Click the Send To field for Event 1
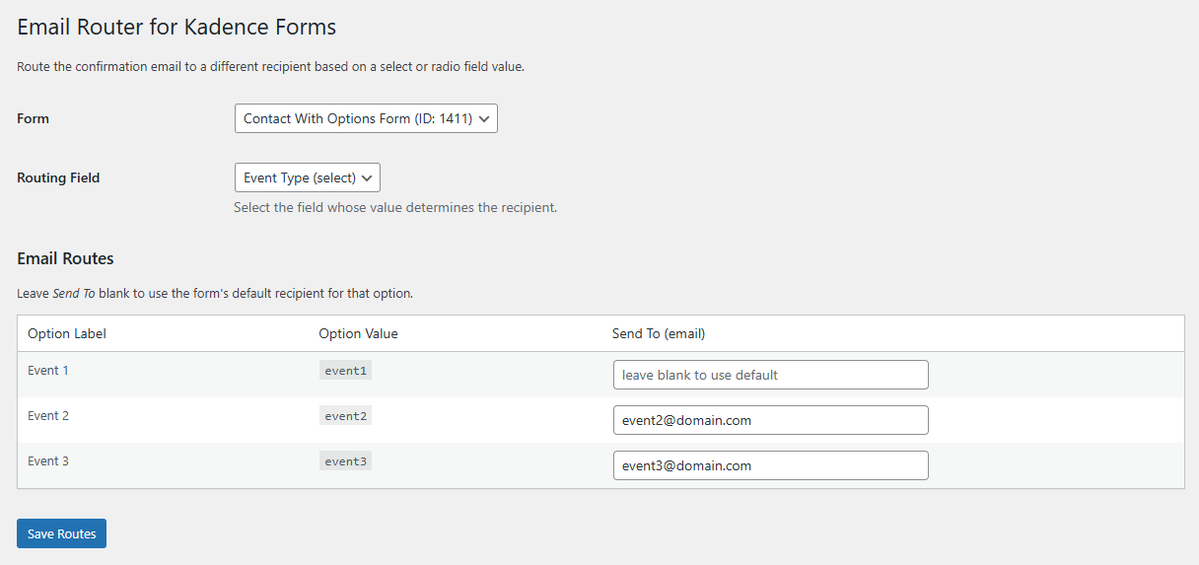The width and height of the screenshot is (1199, 565). point(771,375)
